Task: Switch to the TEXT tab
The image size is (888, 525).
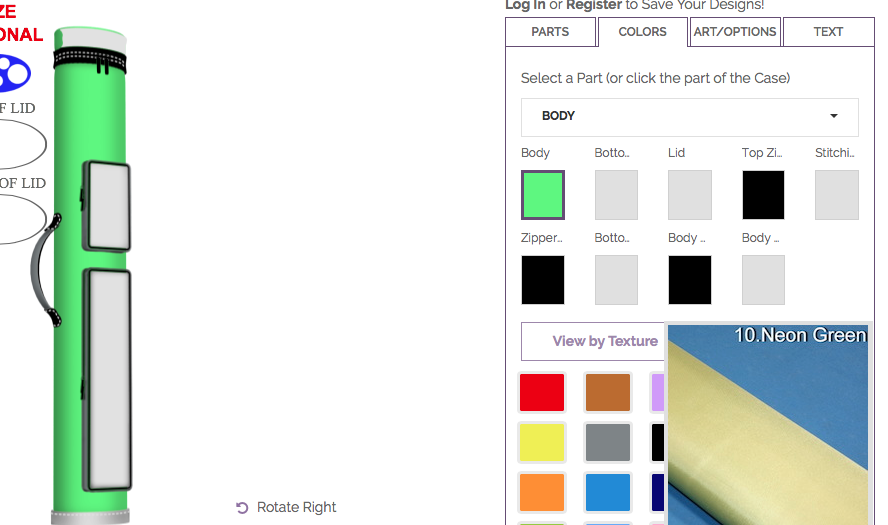Action: 828,32
